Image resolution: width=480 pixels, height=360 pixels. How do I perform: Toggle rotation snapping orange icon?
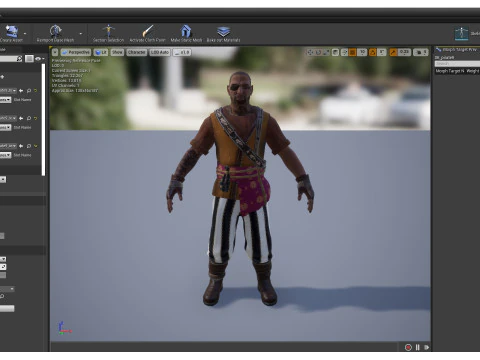click(x=373, y=52)
